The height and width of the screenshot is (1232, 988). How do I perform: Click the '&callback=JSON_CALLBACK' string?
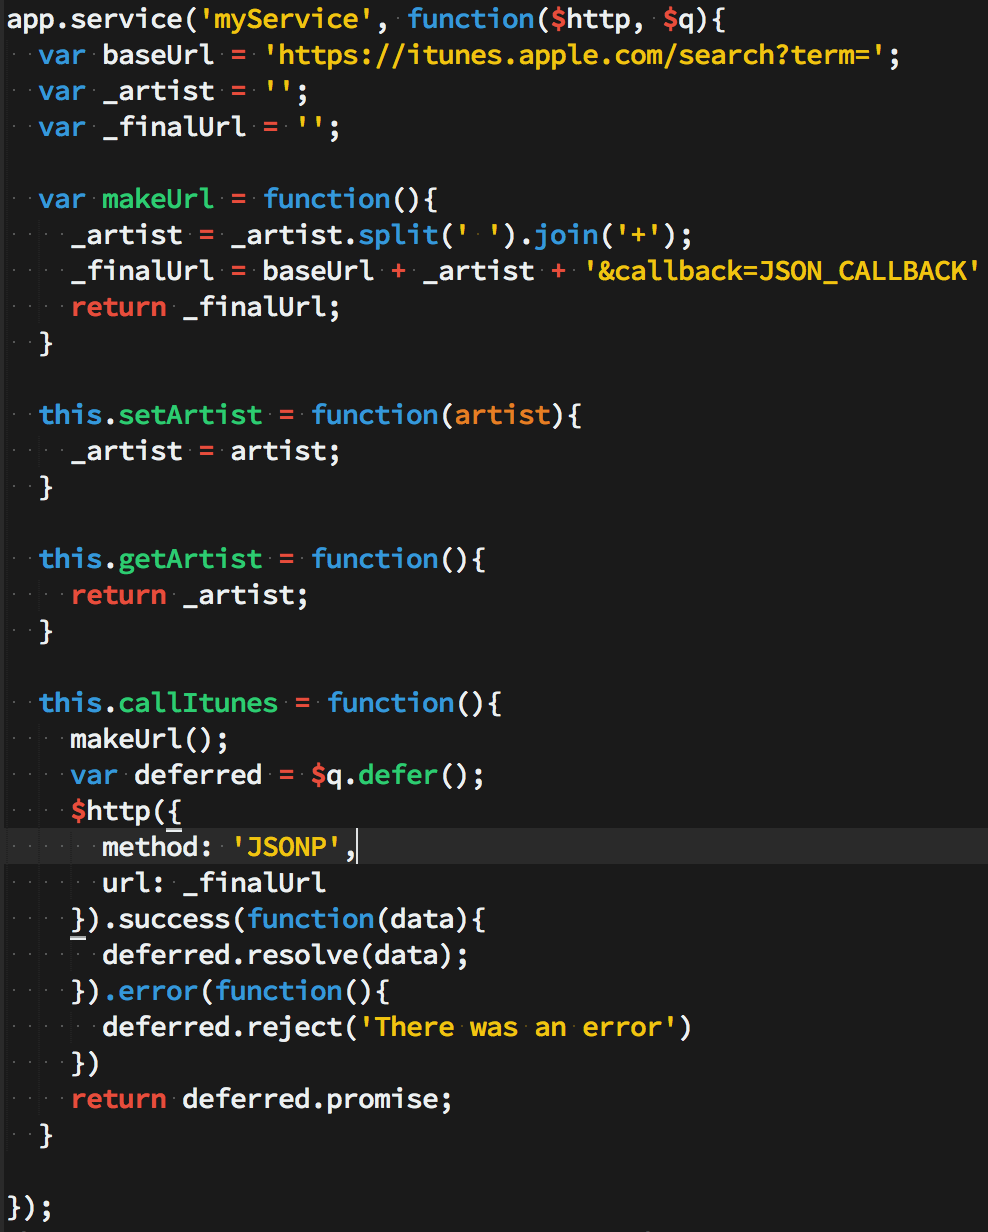click(781, 271)
